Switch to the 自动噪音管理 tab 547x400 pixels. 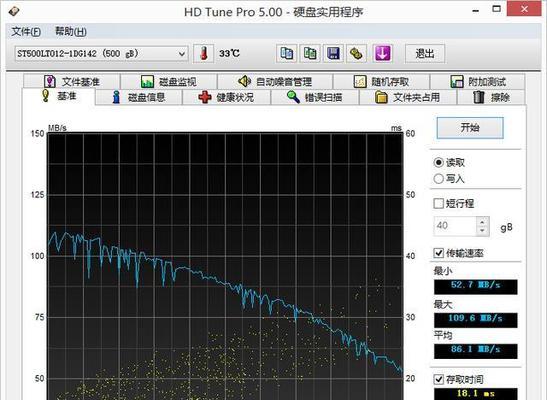pyautogui.click(x=275, y=82)
